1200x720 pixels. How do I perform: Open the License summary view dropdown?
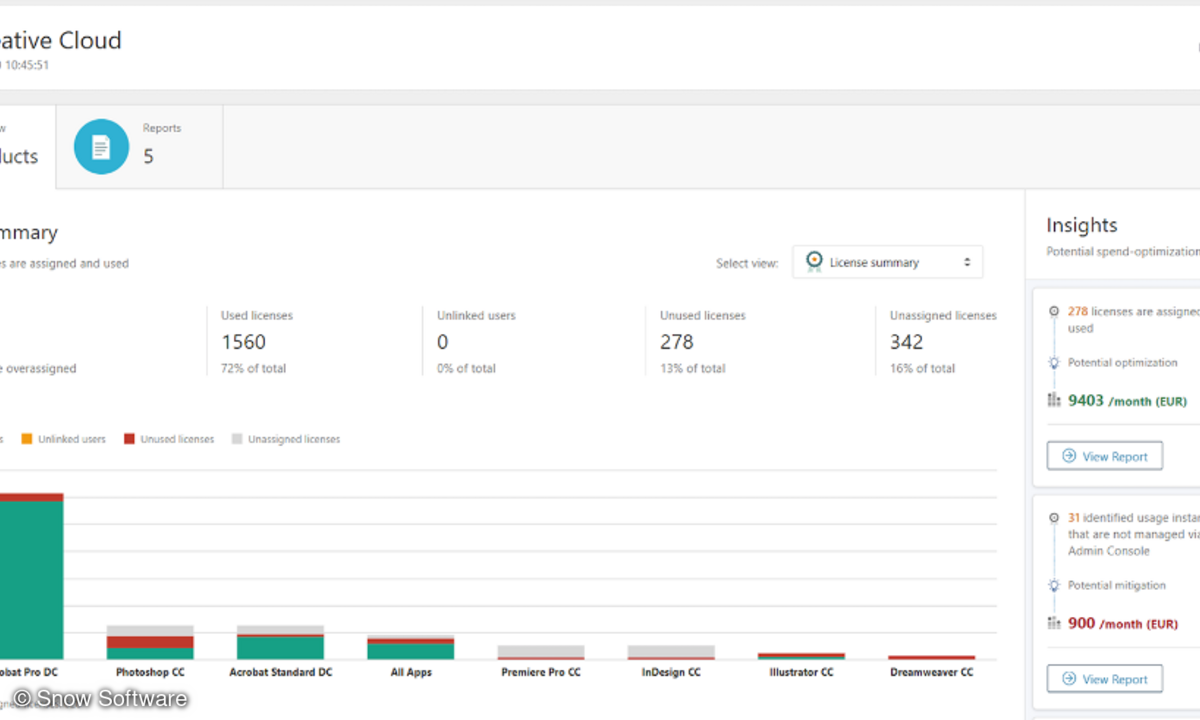(888, 262)
